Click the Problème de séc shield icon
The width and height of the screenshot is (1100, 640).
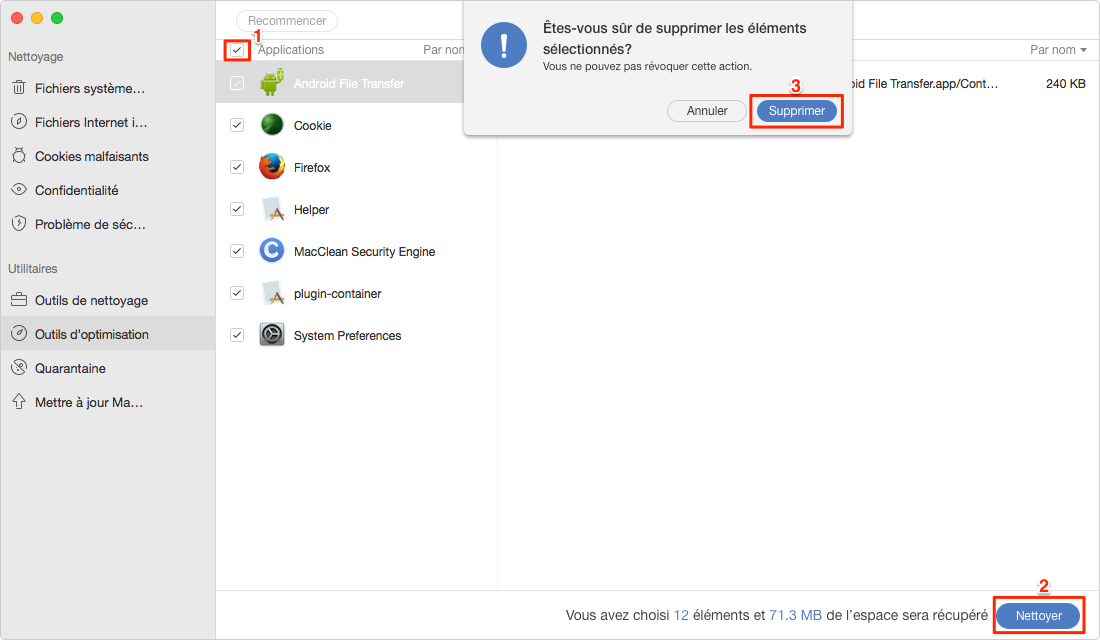click(x=19, y=223)
